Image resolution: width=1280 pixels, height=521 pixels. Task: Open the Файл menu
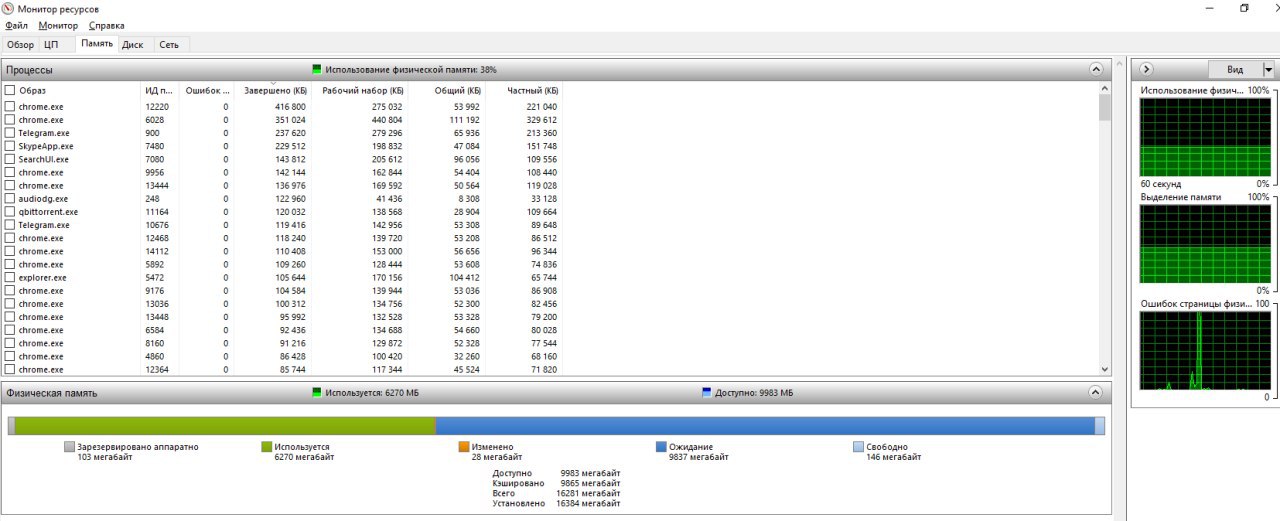click(x=16, y=25)
